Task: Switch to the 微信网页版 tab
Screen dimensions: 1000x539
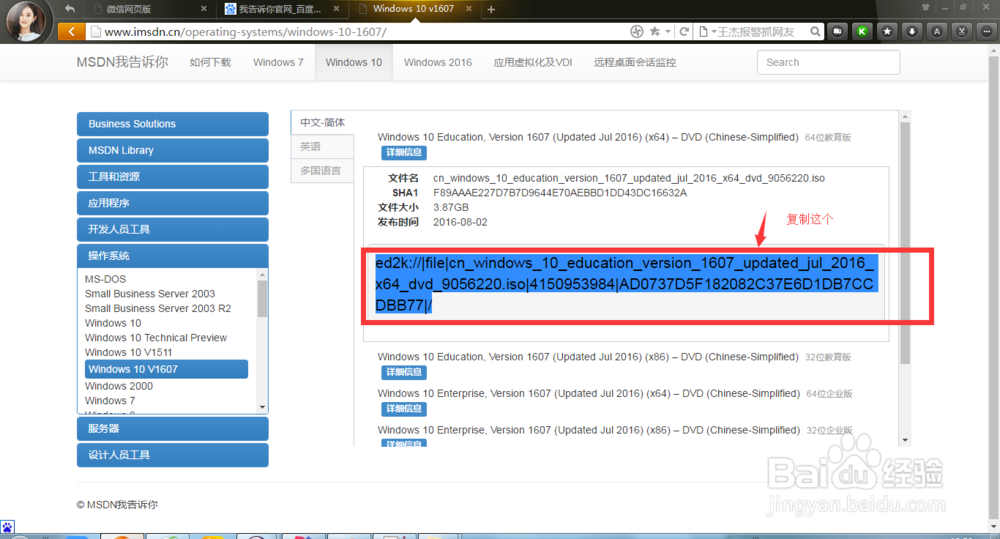Action: (149, 9)
